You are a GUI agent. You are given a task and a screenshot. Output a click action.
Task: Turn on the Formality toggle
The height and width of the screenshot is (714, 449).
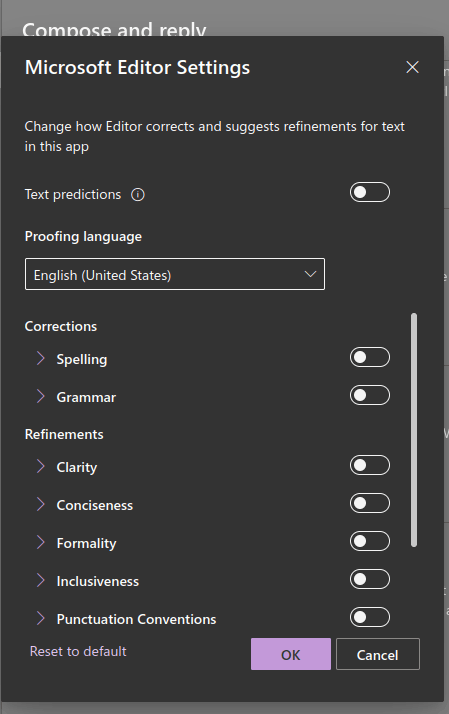coord(370,541)
